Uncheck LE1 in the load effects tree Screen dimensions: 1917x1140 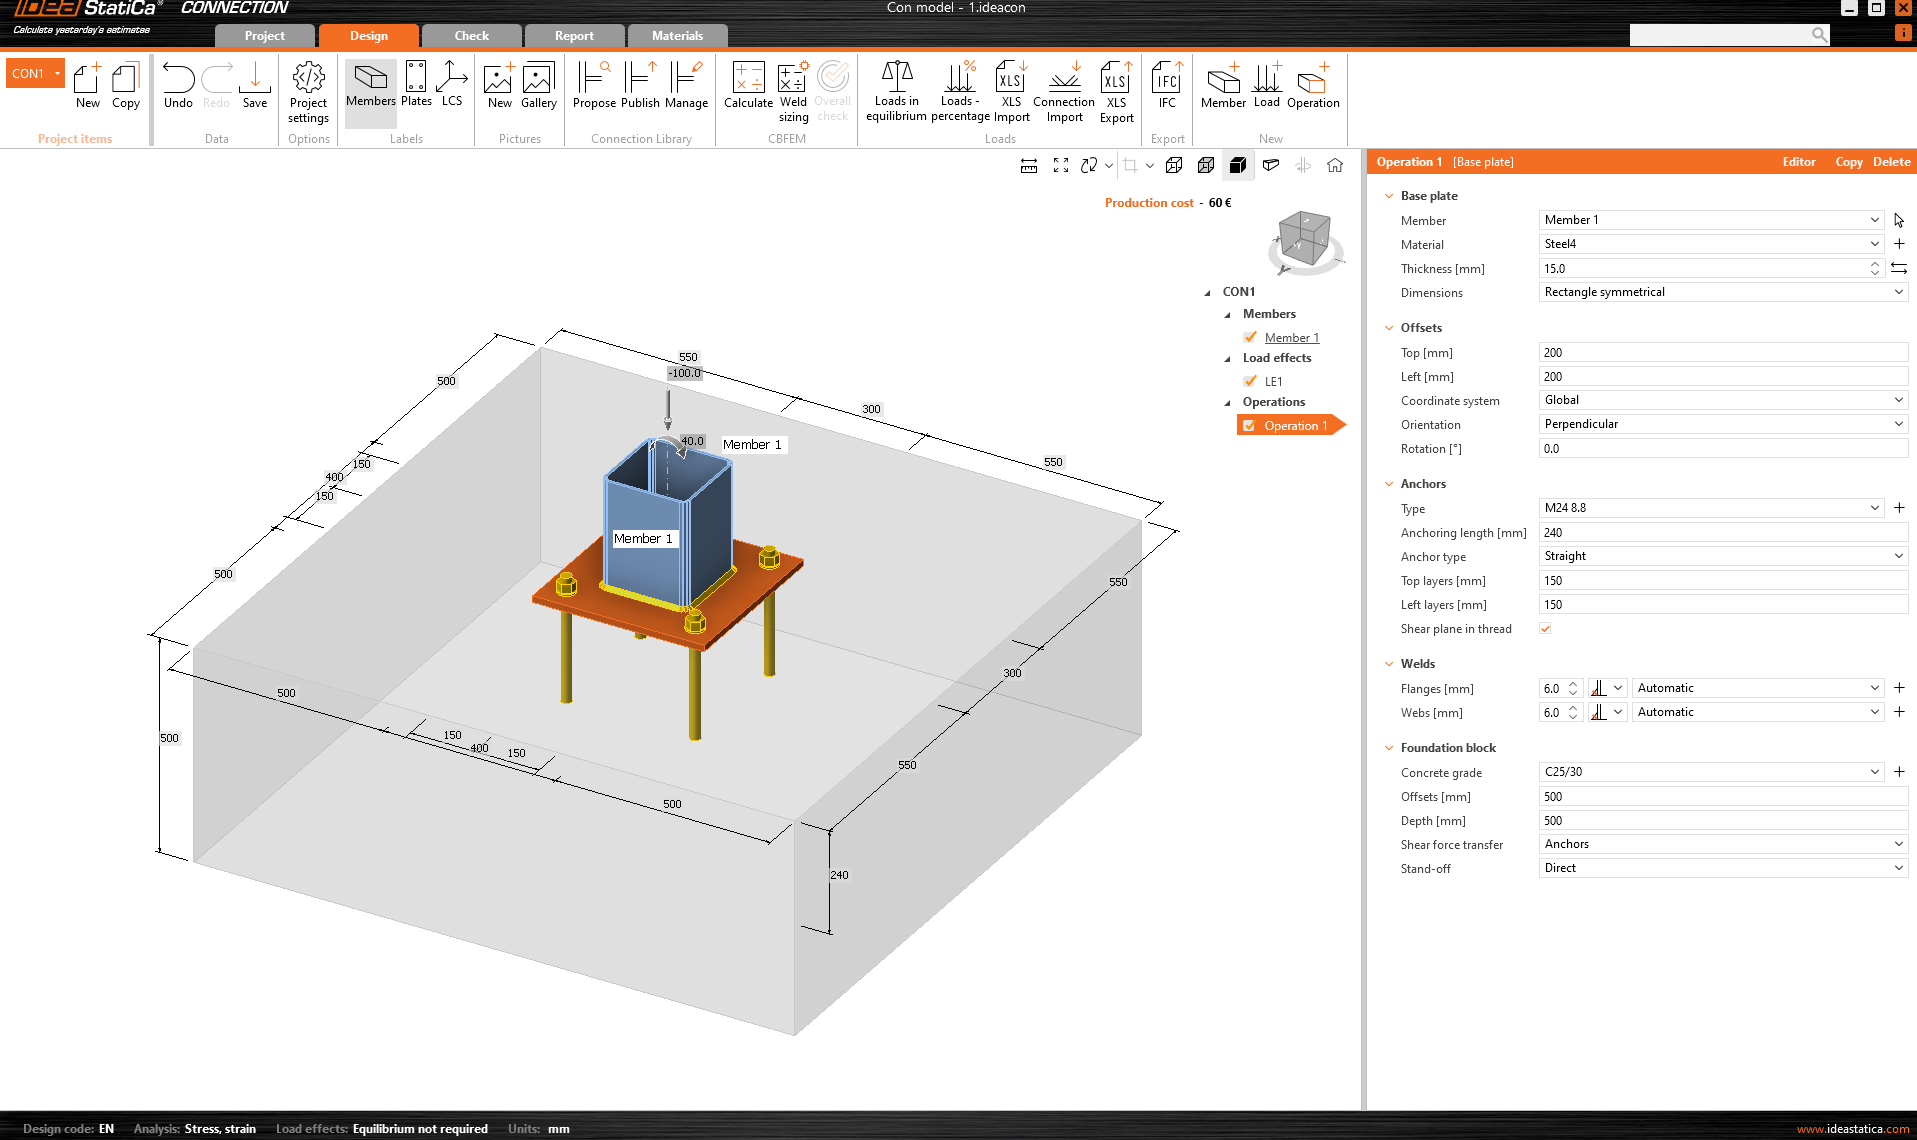(1251, 381)
